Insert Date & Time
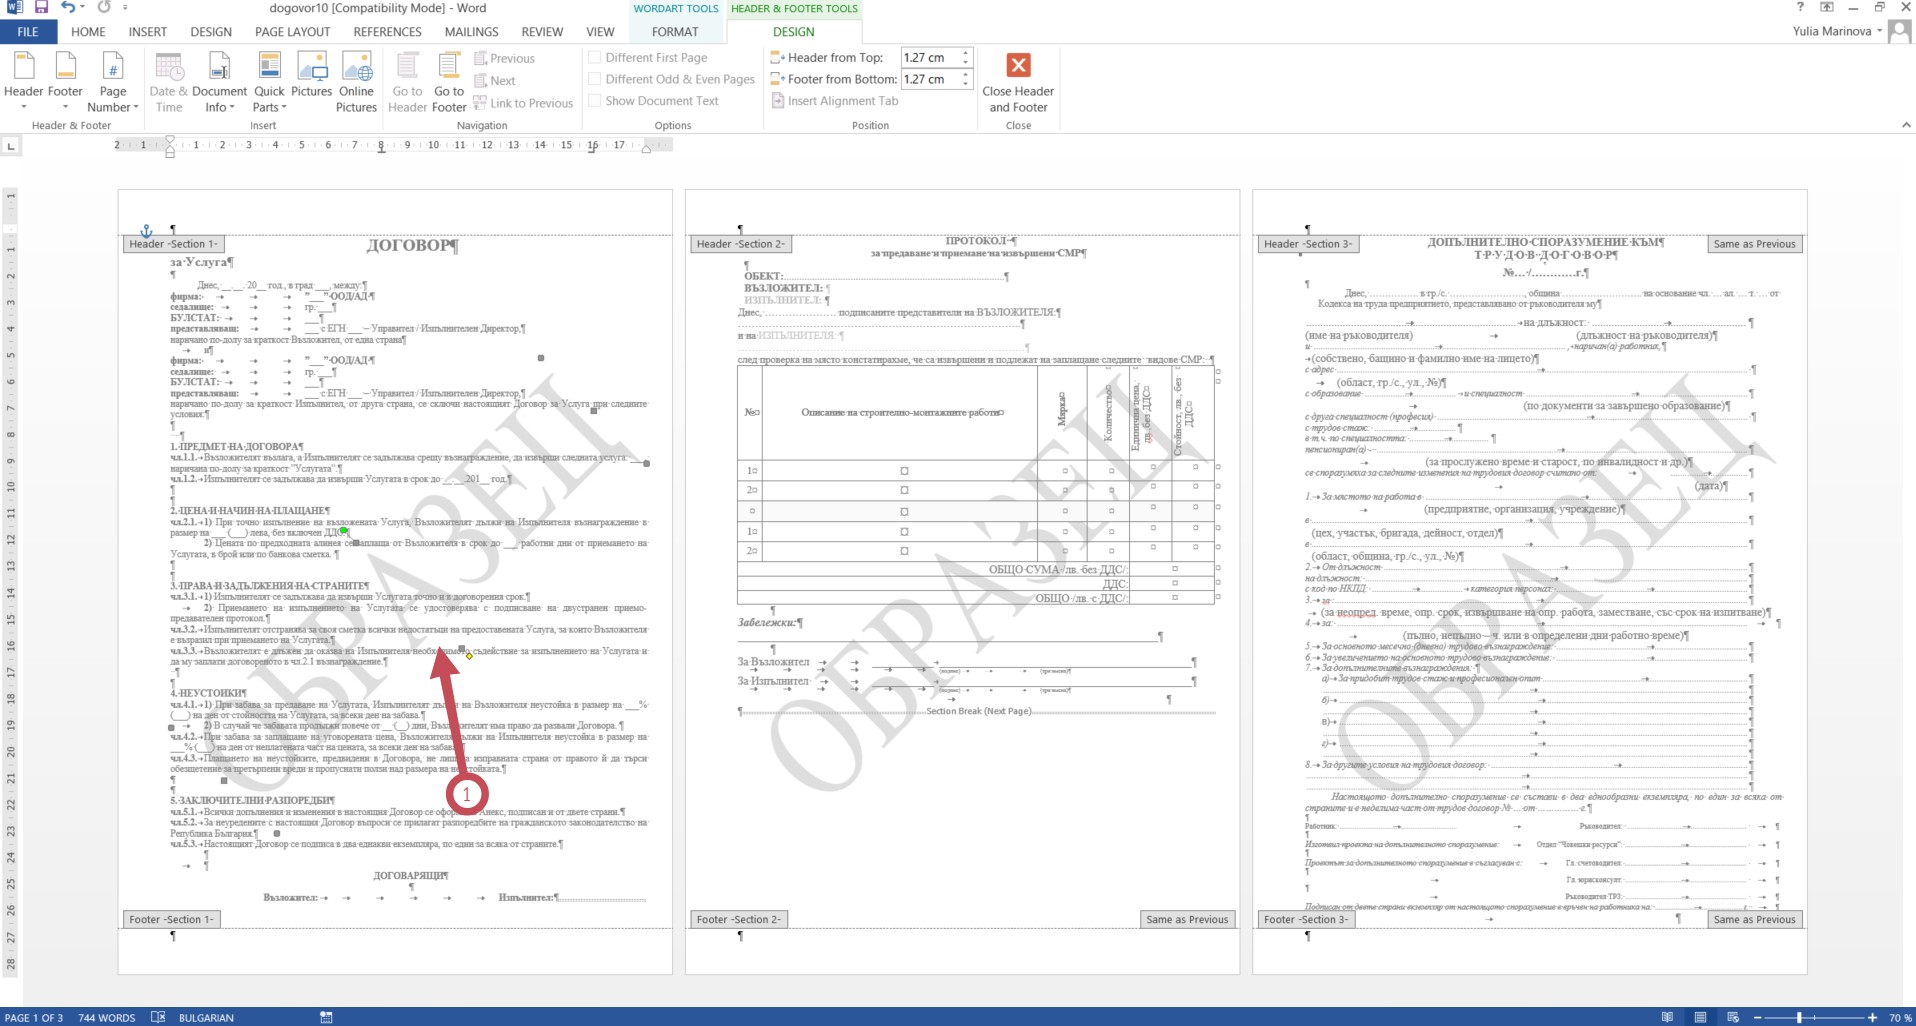 (x=169, y=82)
